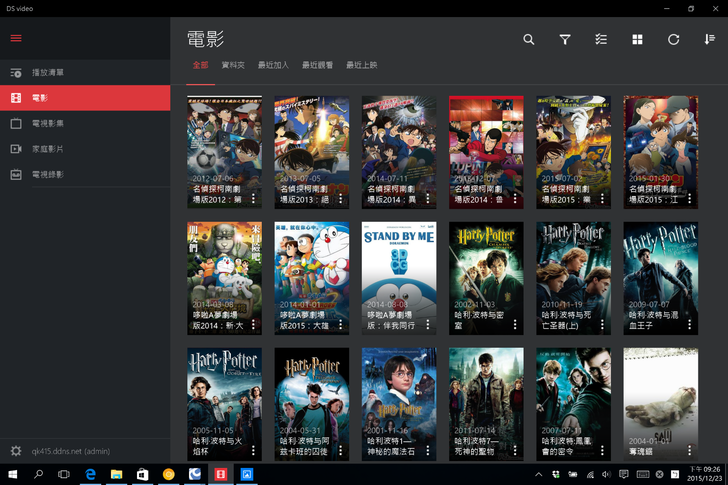
Task: Expand options menu for 名偵探柯南劇場版2012
Action: coord(253,198)
